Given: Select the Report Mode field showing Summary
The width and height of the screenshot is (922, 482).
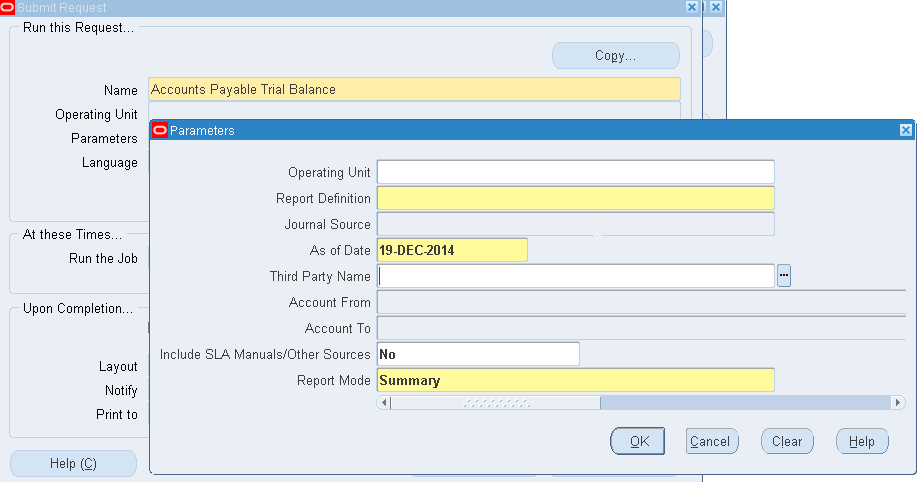Looking at the screenshot, I should tap(575, 380).
